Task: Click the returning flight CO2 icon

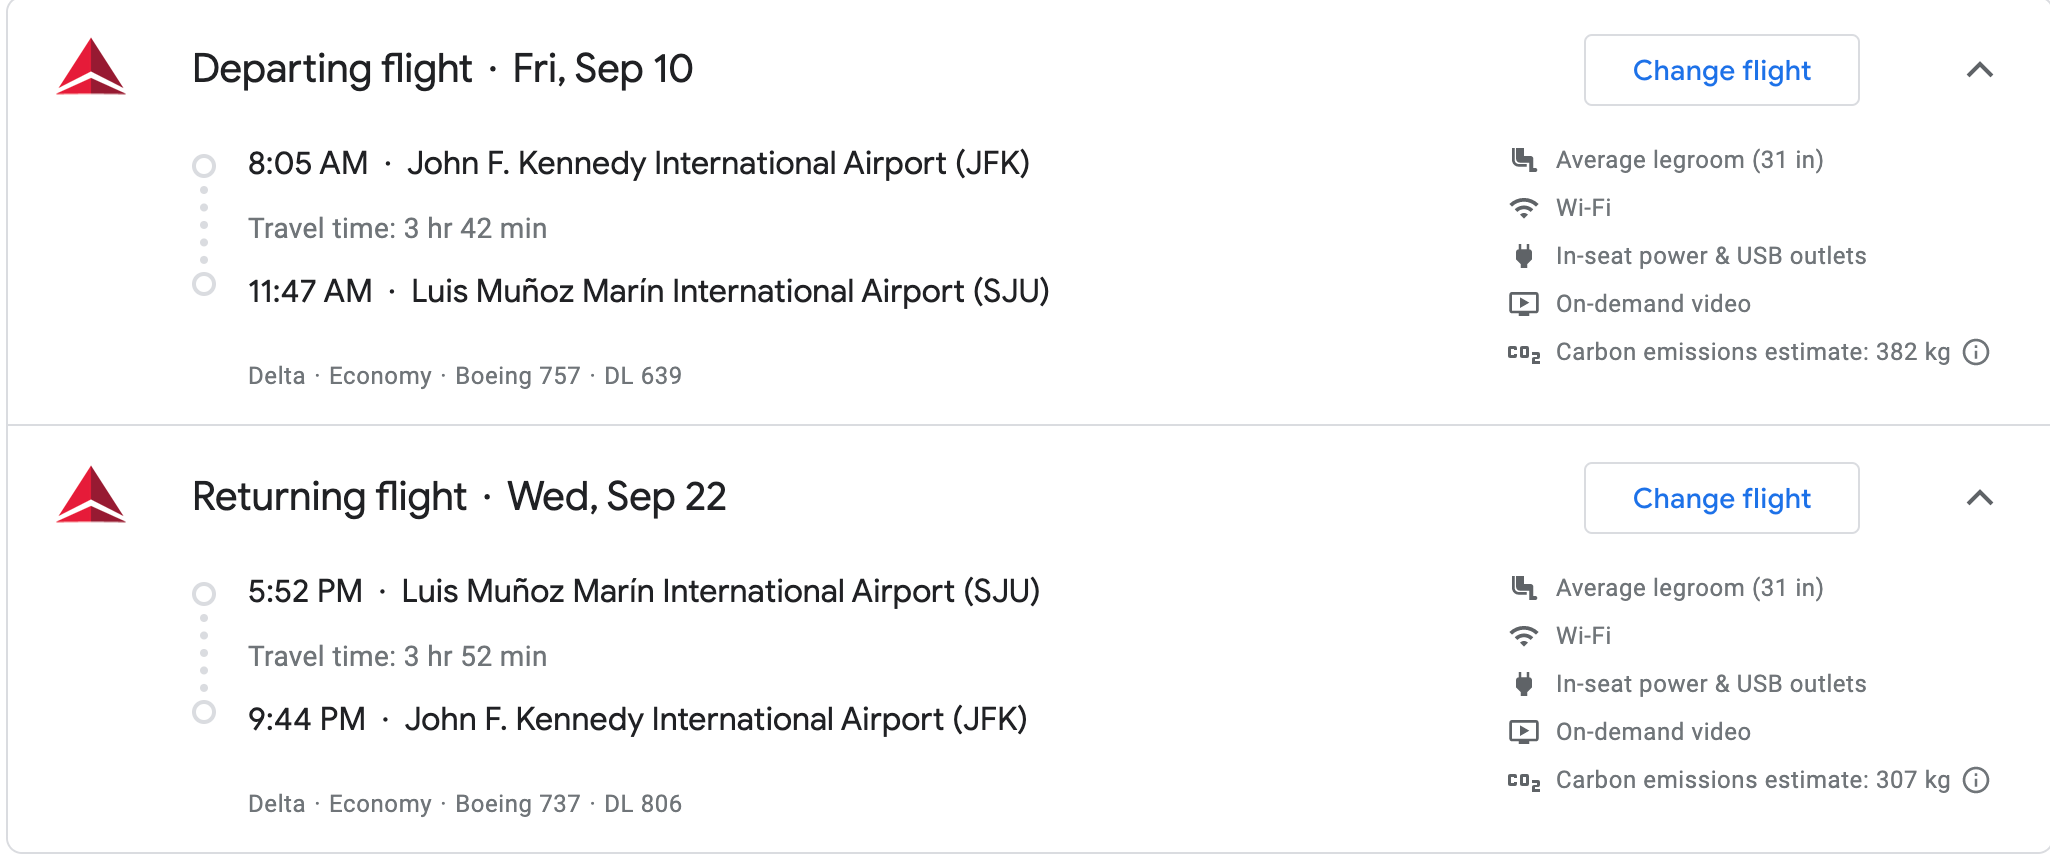Action: pos(1523,781)
